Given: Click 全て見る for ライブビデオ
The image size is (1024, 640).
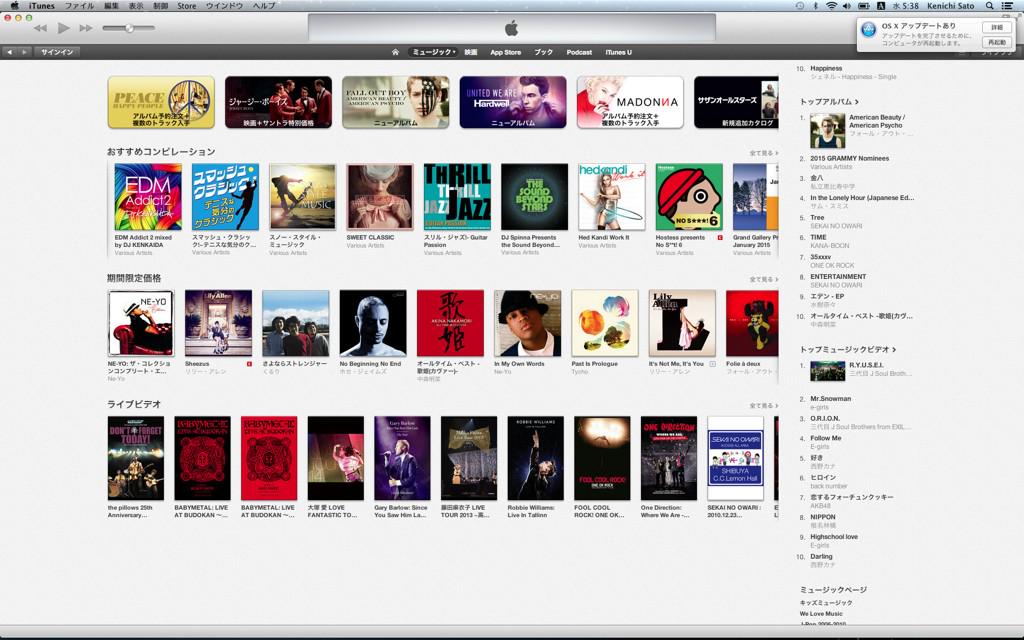Looking at the screenshot, I should (763, 406).
